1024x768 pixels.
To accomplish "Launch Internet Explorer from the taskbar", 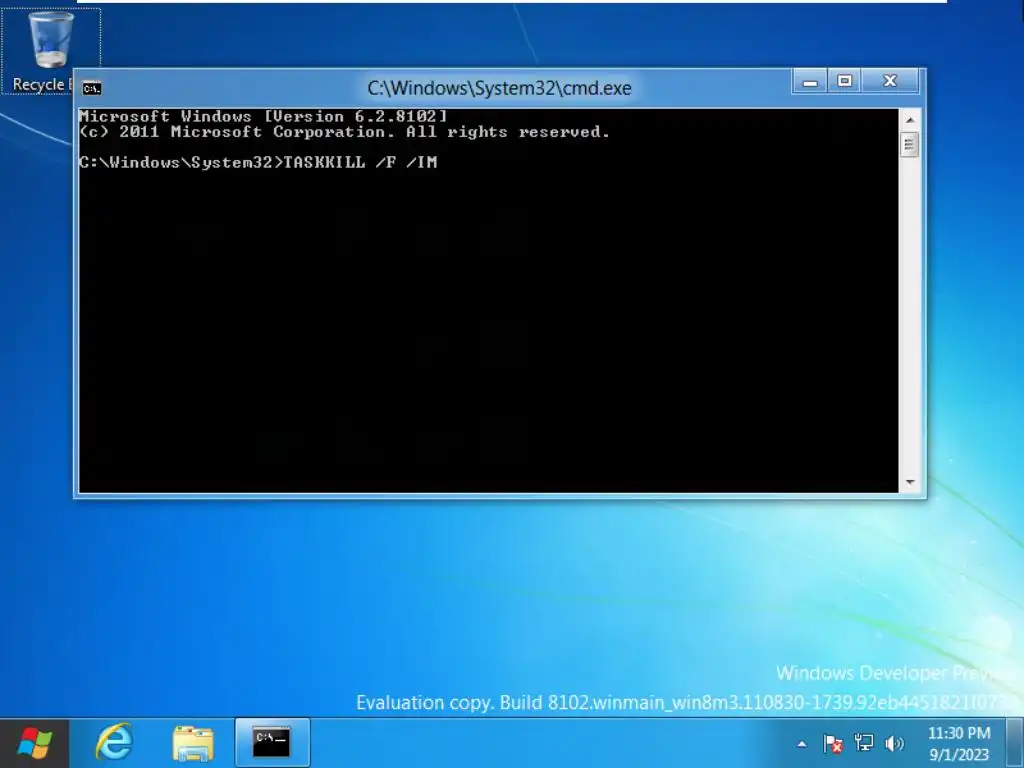I will [x=114, y=743].
